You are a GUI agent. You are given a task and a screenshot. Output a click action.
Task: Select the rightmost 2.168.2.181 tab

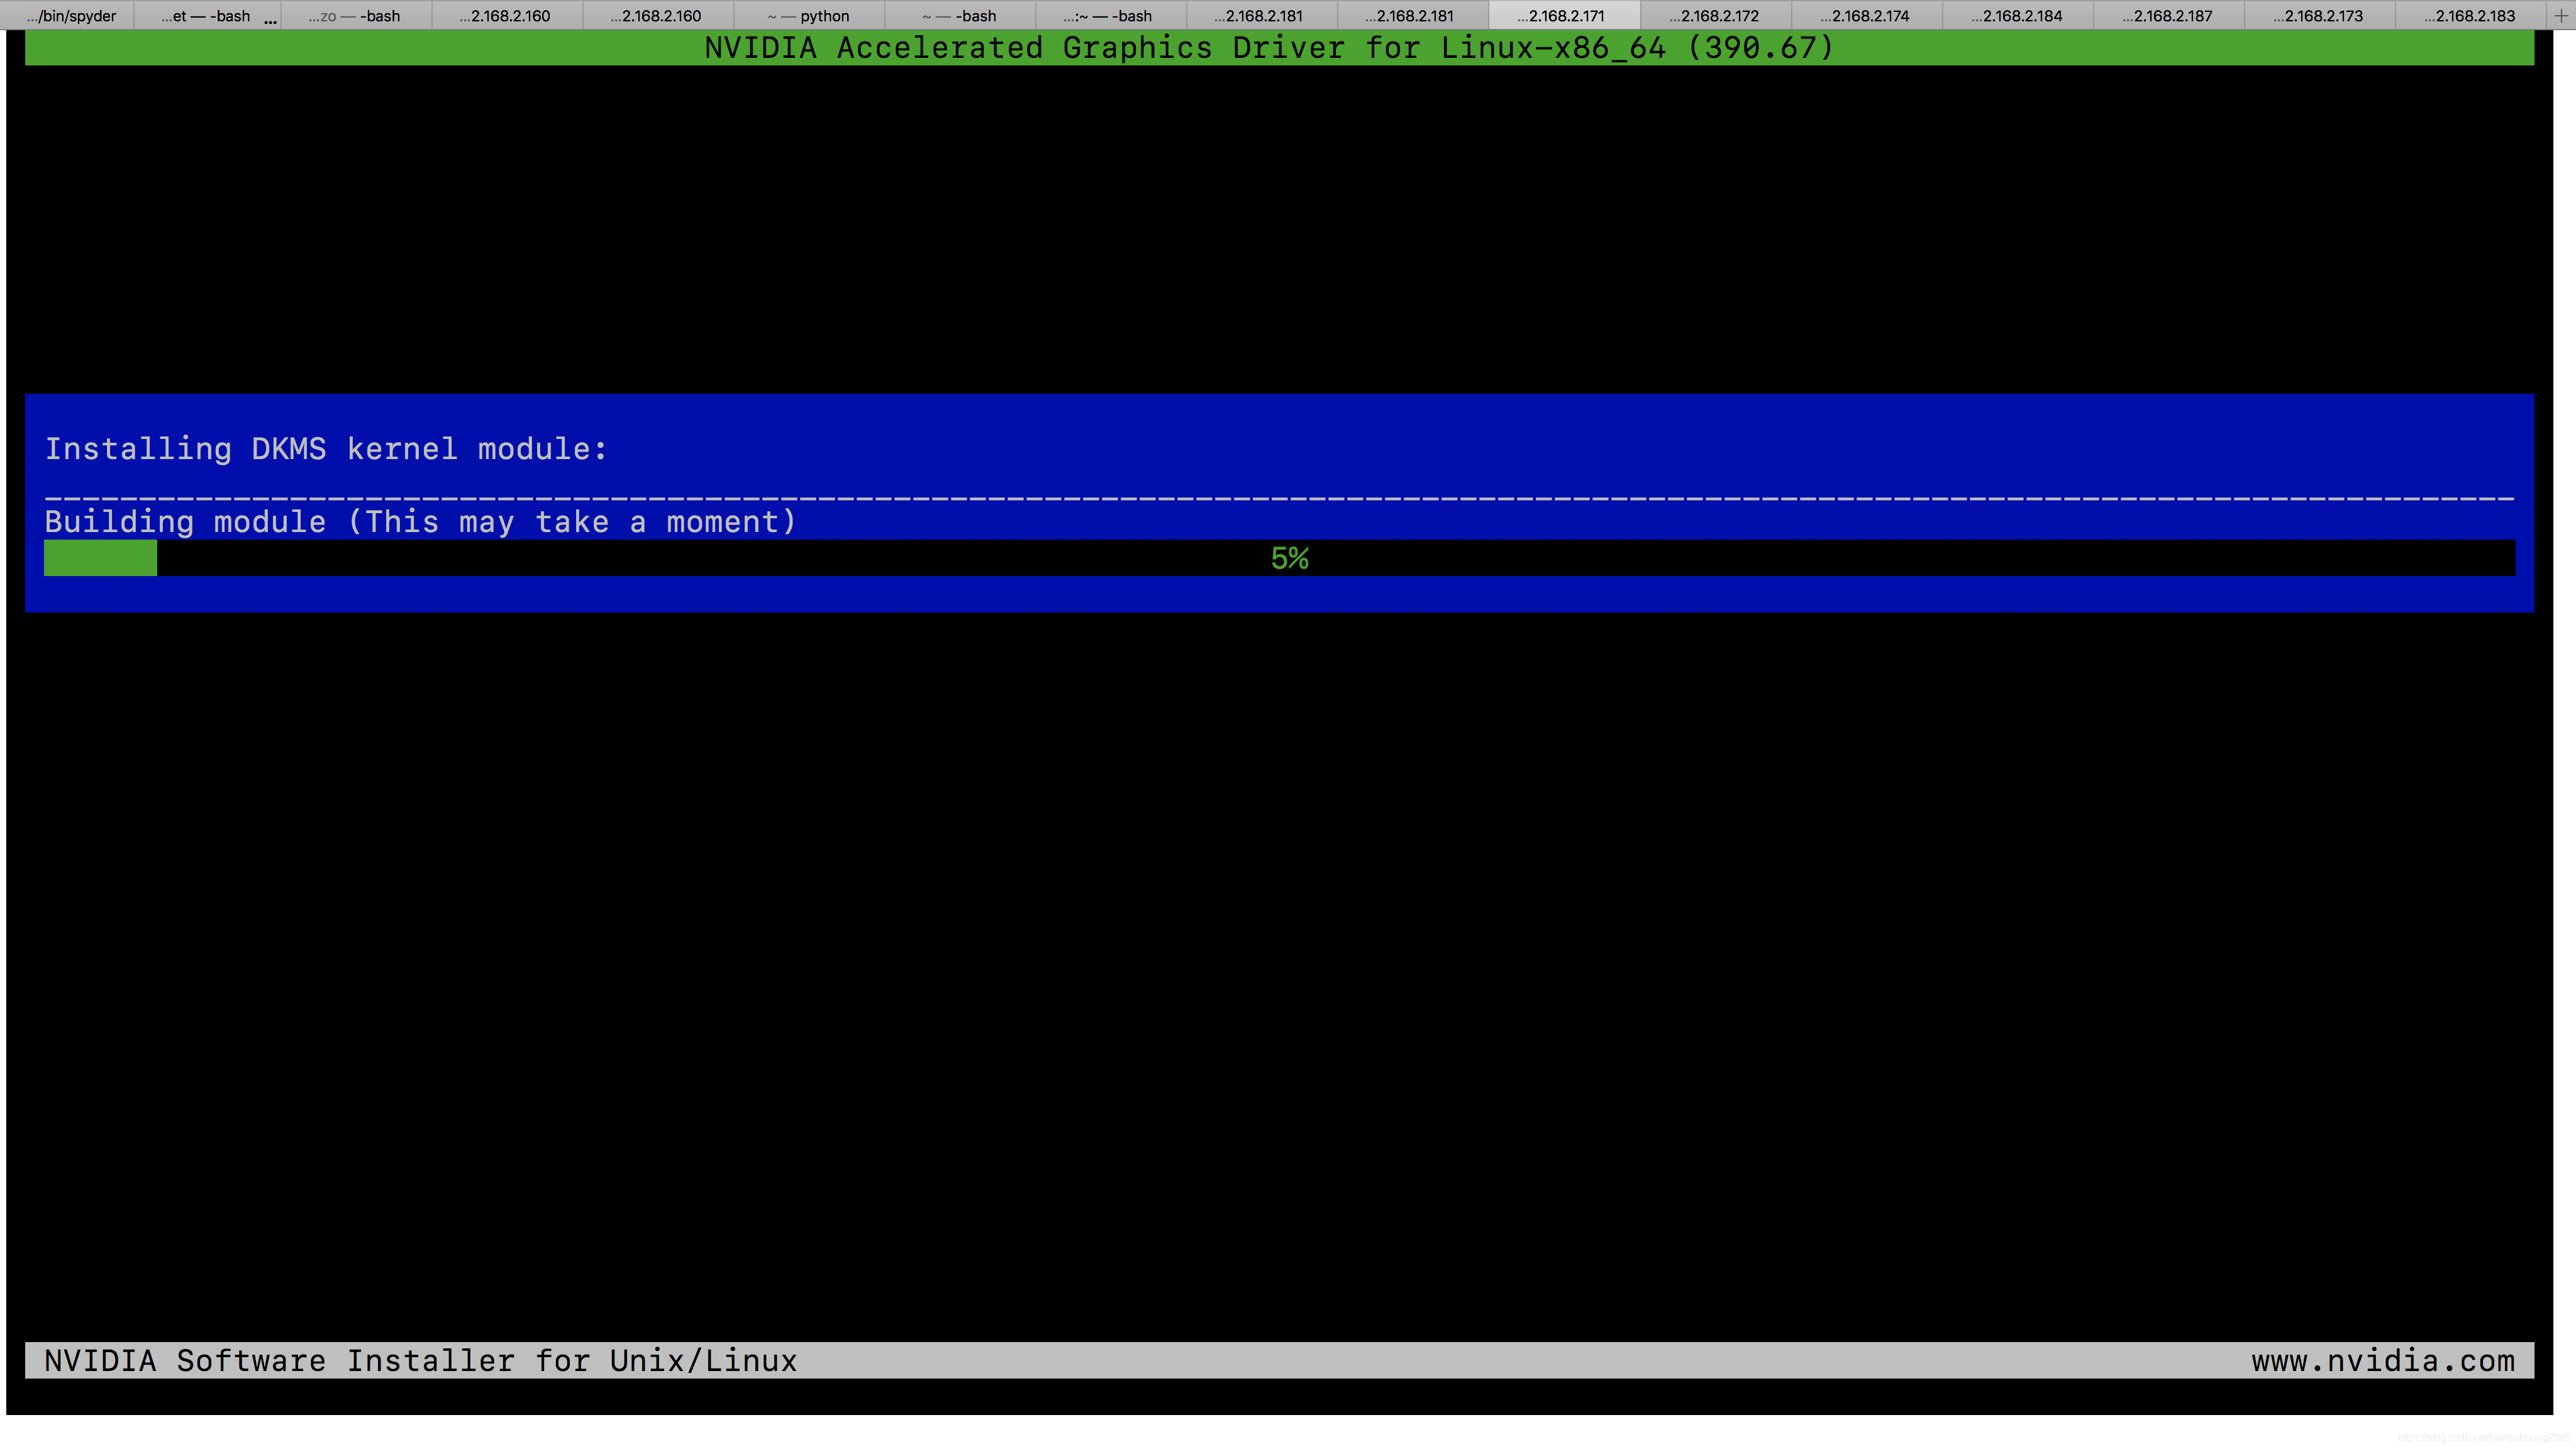pyautogui.click(x=1411, y=16)
